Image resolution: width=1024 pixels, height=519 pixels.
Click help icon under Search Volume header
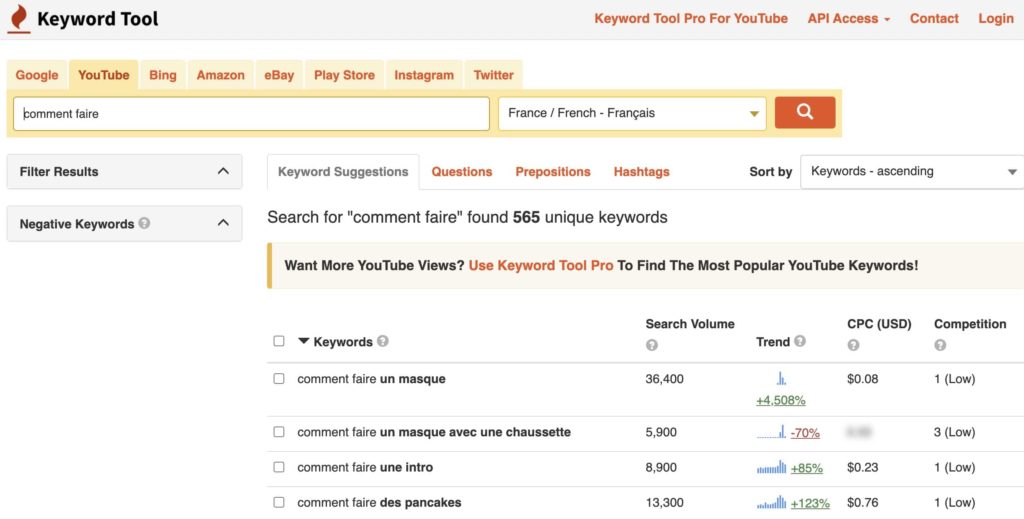click(x=652, y=345)
